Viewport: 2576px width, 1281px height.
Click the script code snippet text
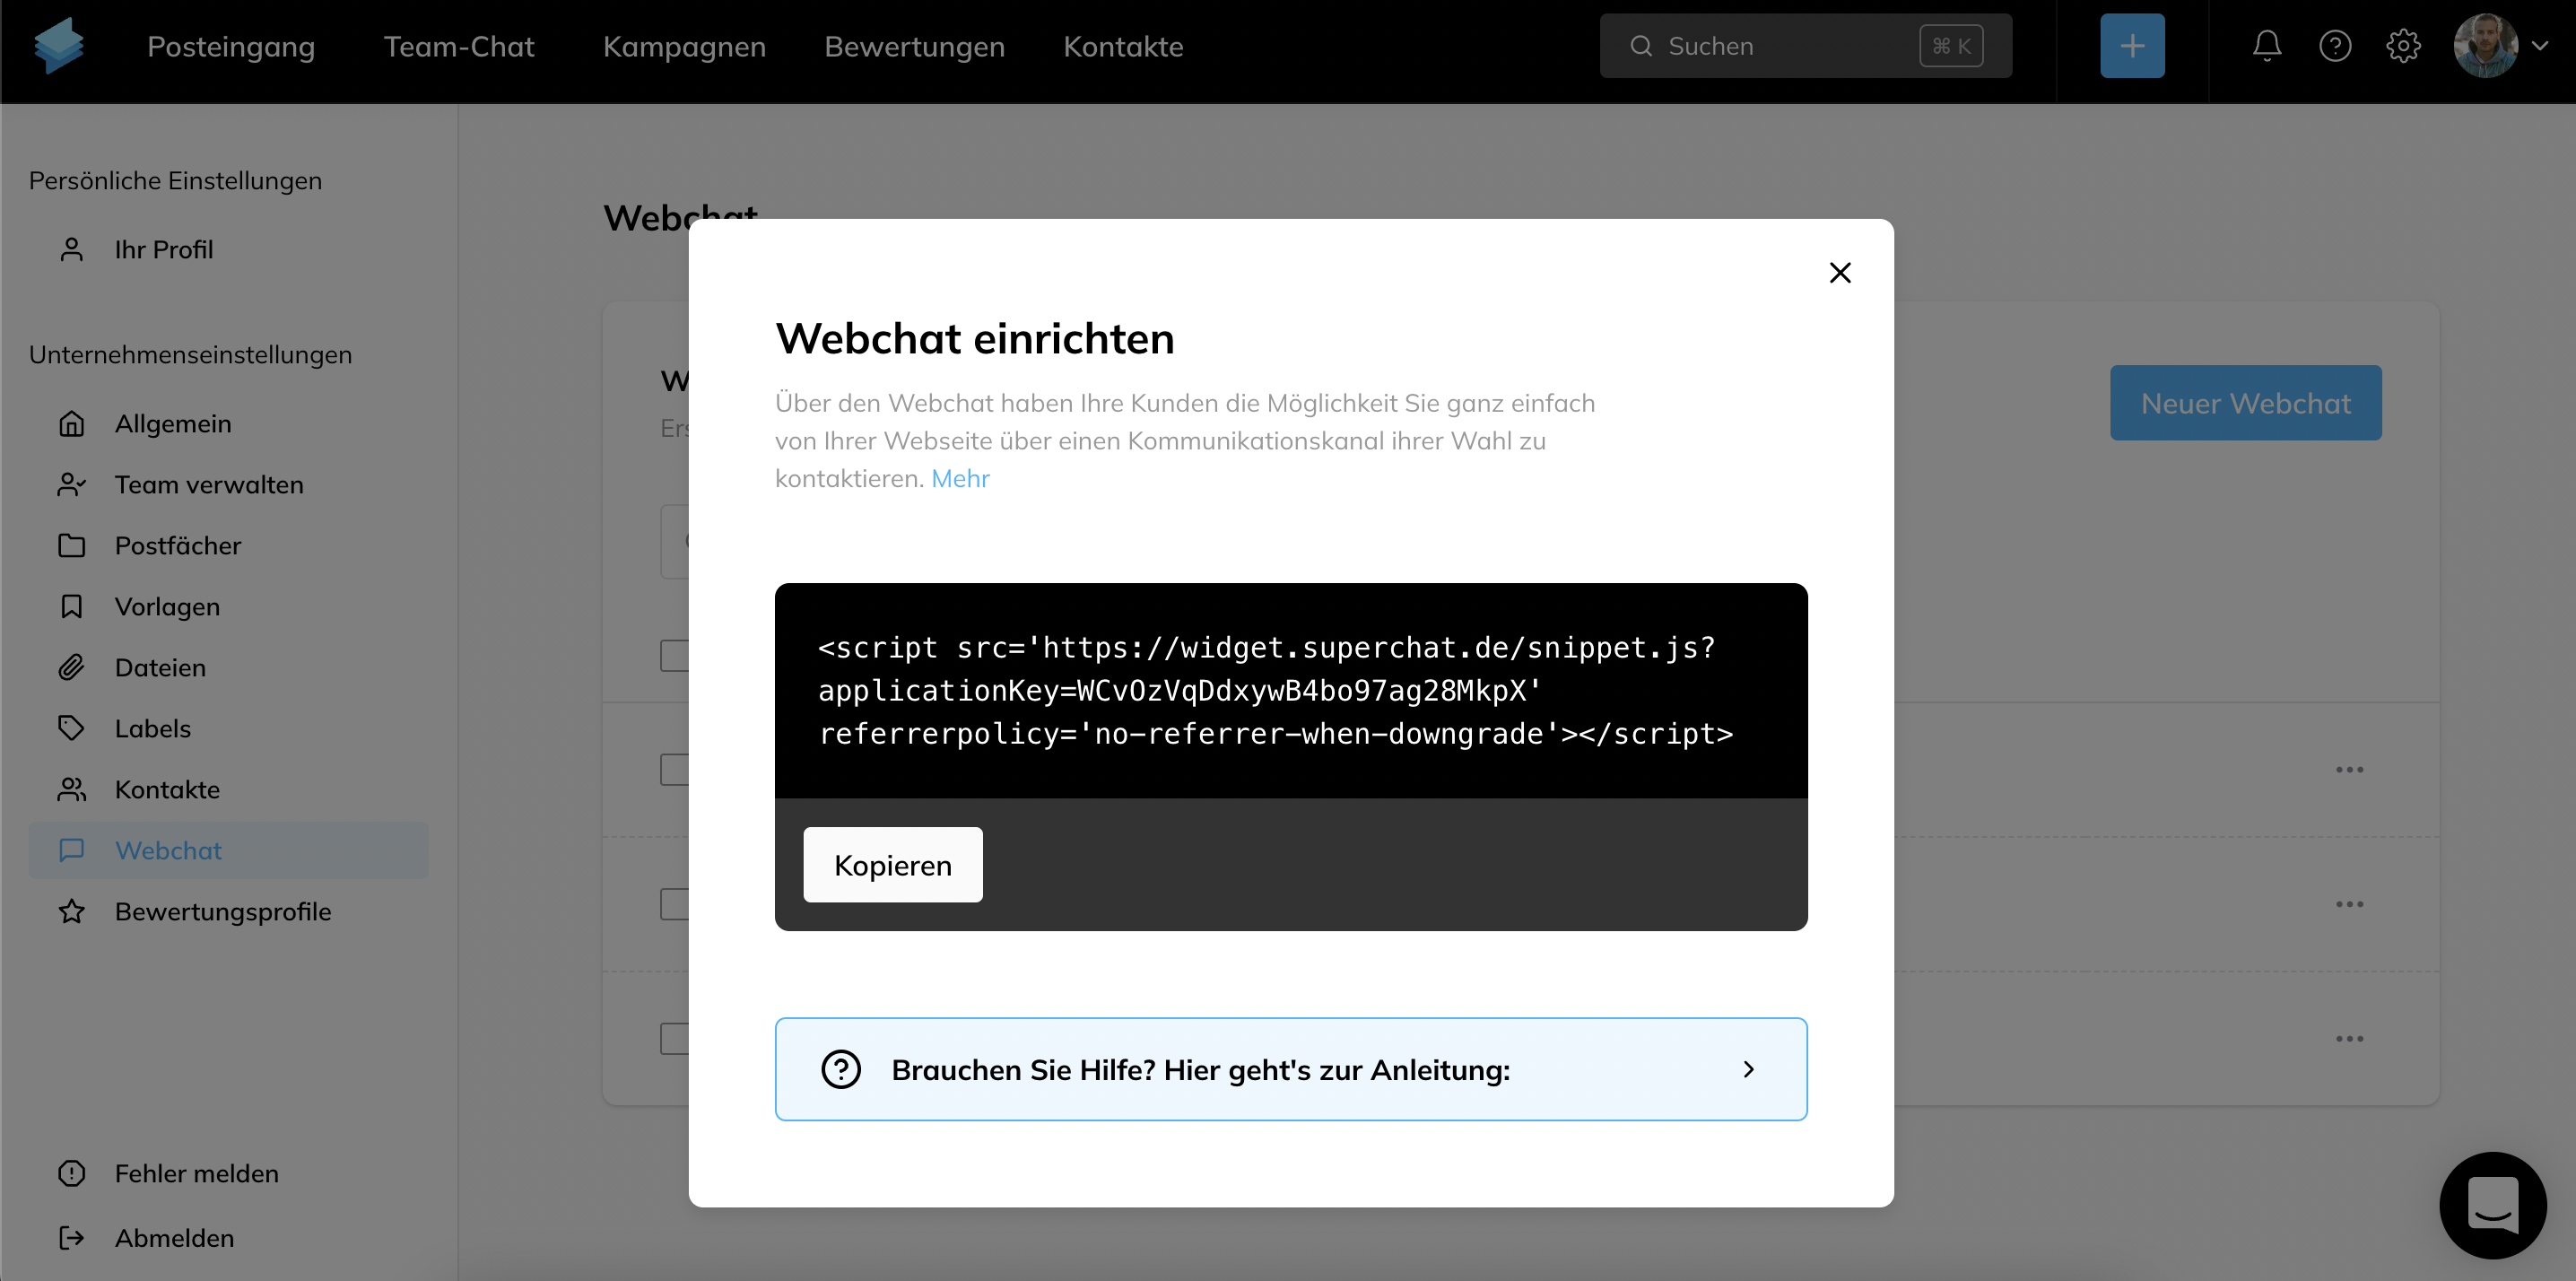(1276, 691)
